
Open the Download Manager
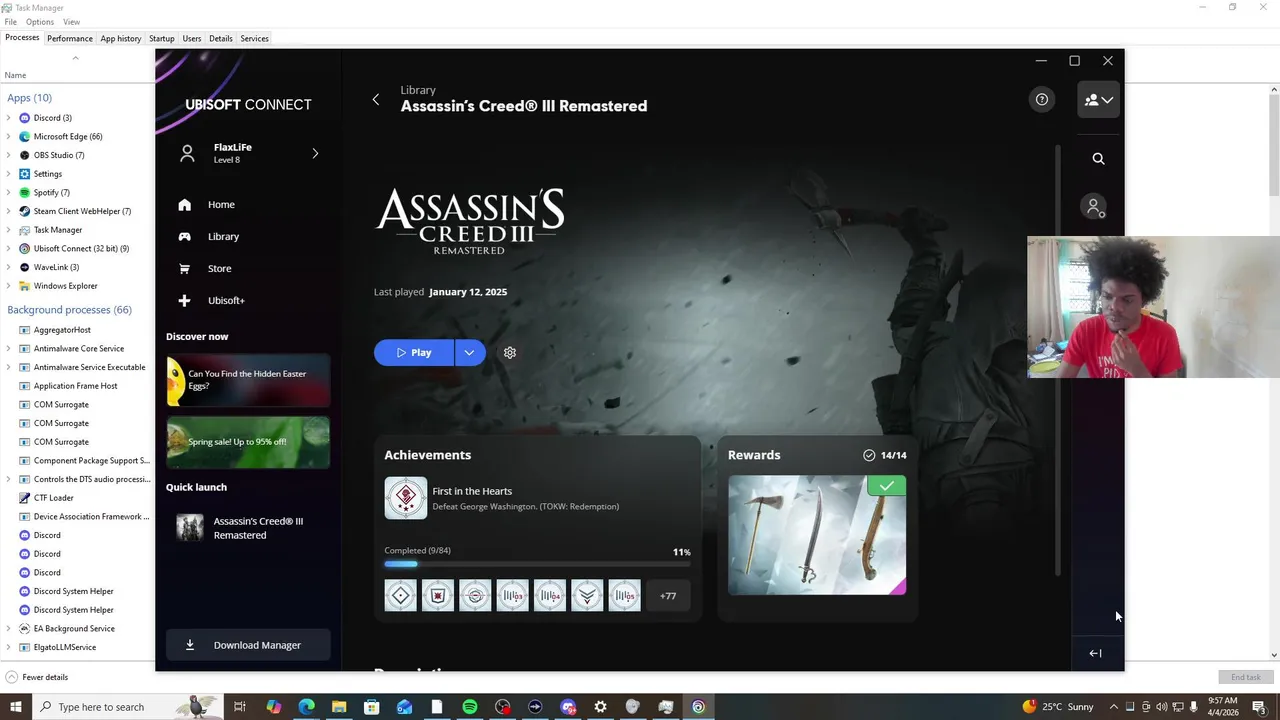247,645
